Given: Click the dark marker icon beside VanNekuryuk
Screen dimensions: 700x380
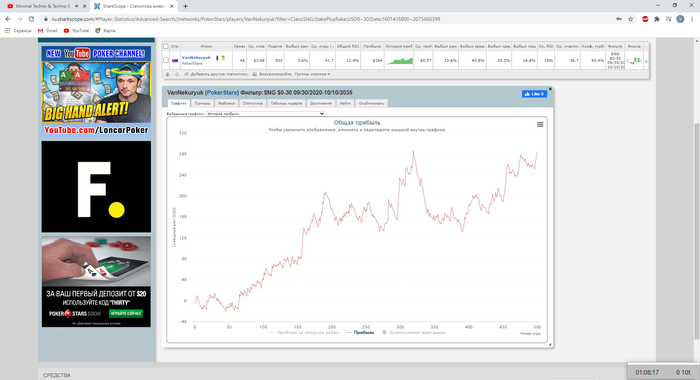Looking at the screenshot, I should [x=217, y=58].
